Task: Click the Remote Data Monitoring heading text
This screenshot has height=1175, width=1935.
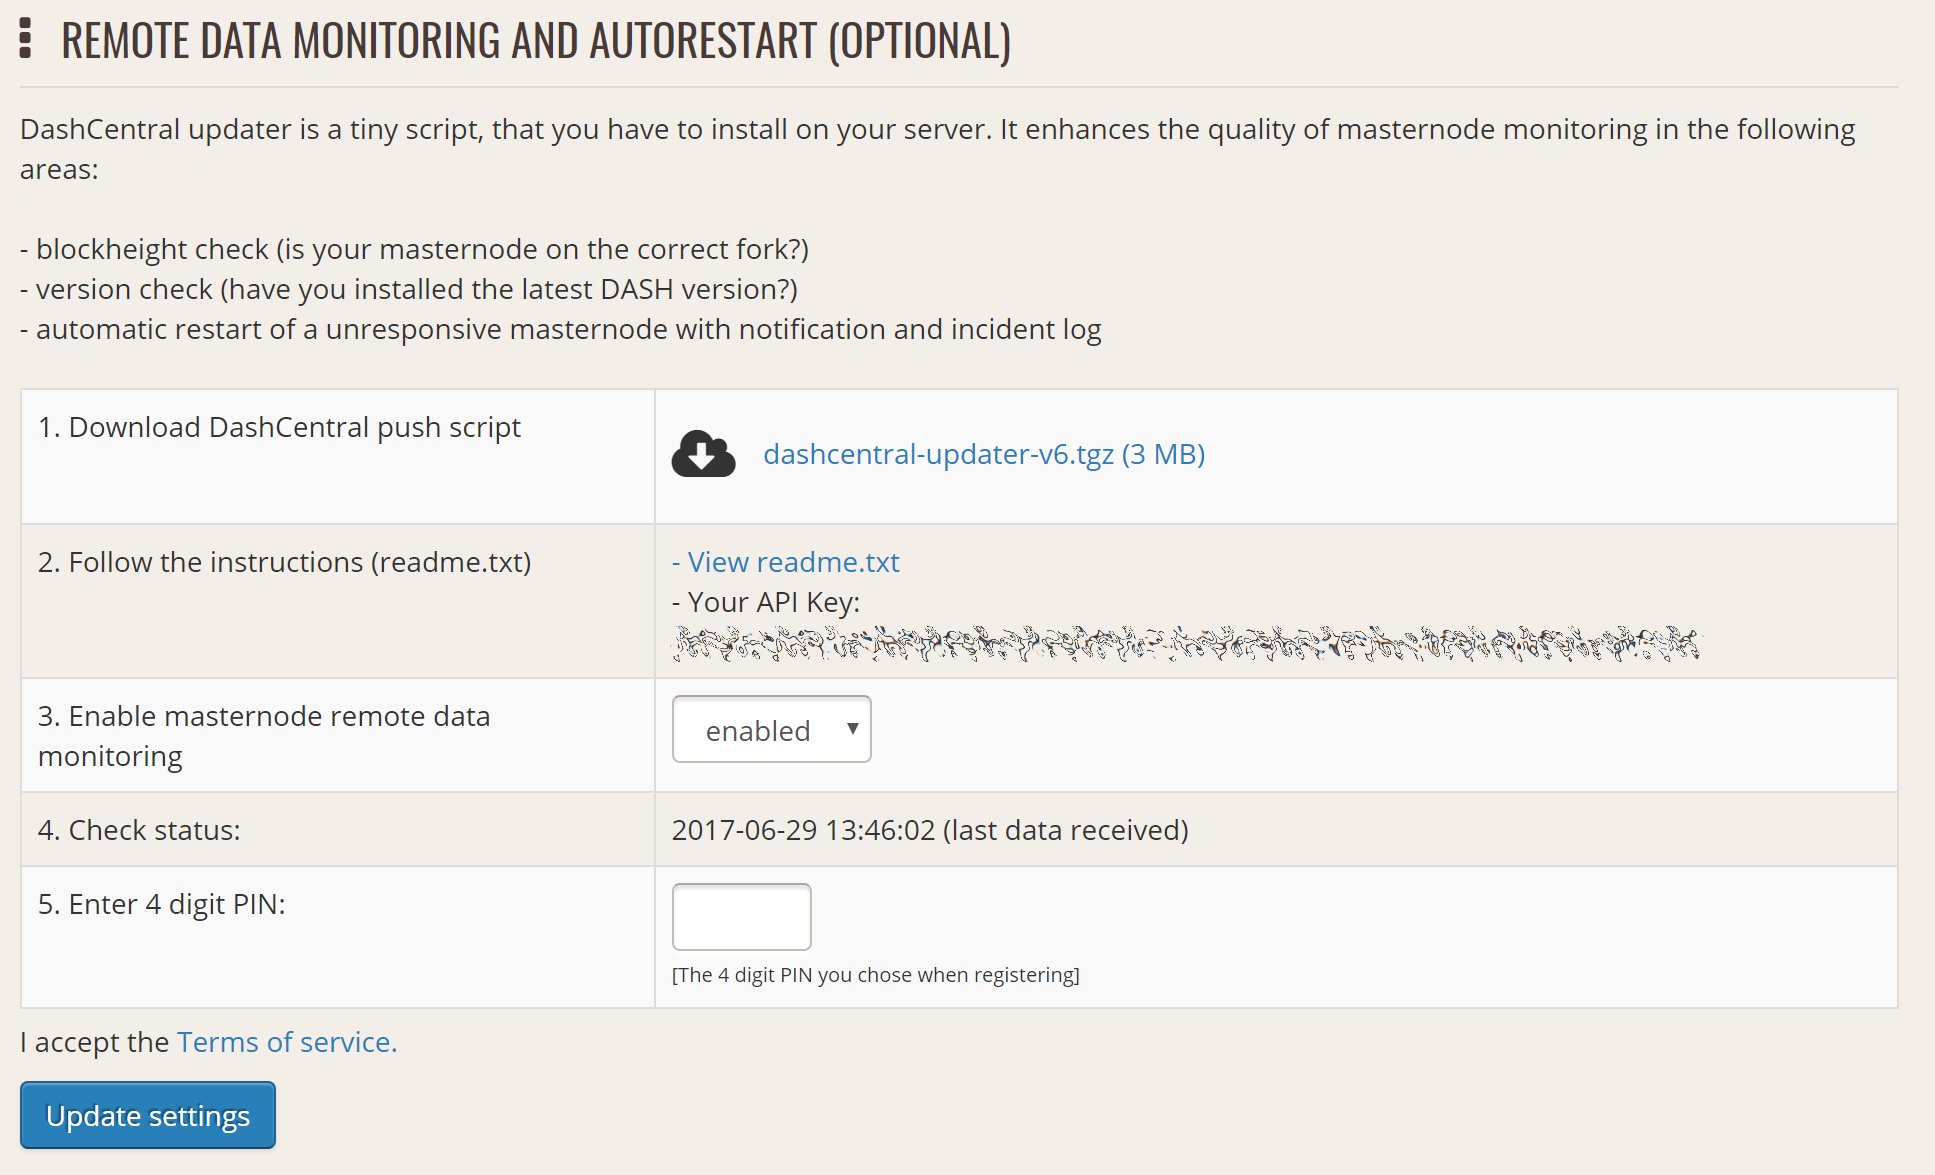Action: coord(536,41)
